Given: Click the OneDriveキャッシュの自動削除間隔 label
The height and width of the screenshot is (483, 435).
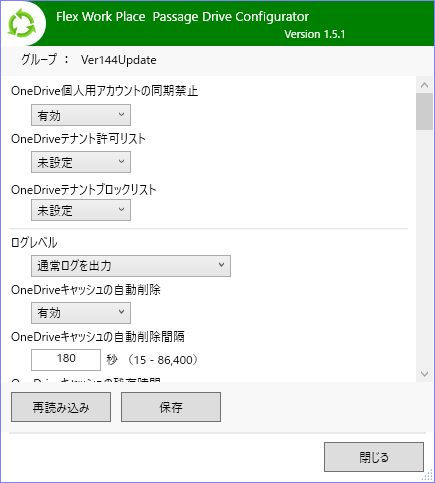Looking at the screenshot, I should 98,337.
